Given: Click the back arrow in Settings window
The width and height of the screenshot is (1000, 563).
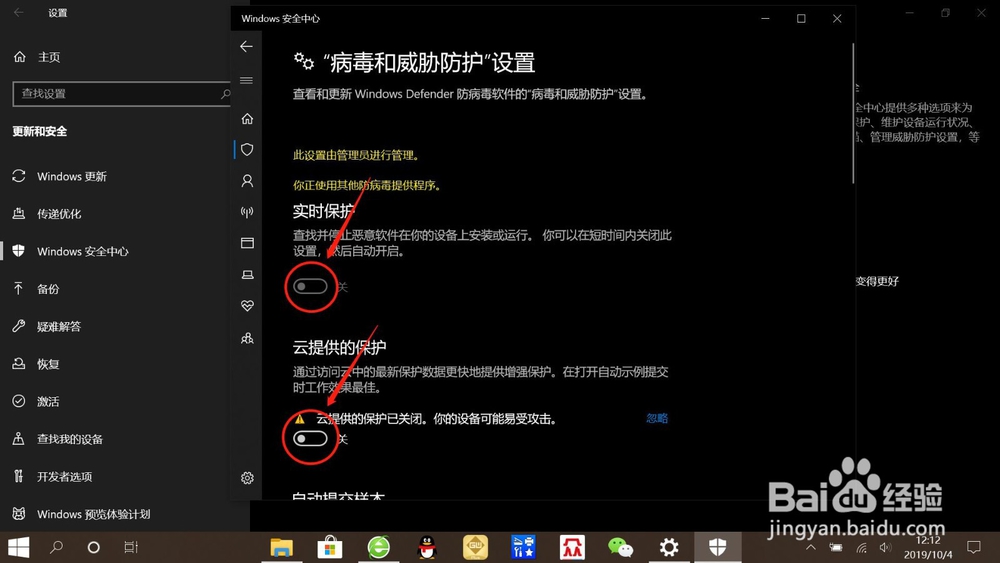Looking at the screenshot, I should pyautogui.click(x=18, y=13).
